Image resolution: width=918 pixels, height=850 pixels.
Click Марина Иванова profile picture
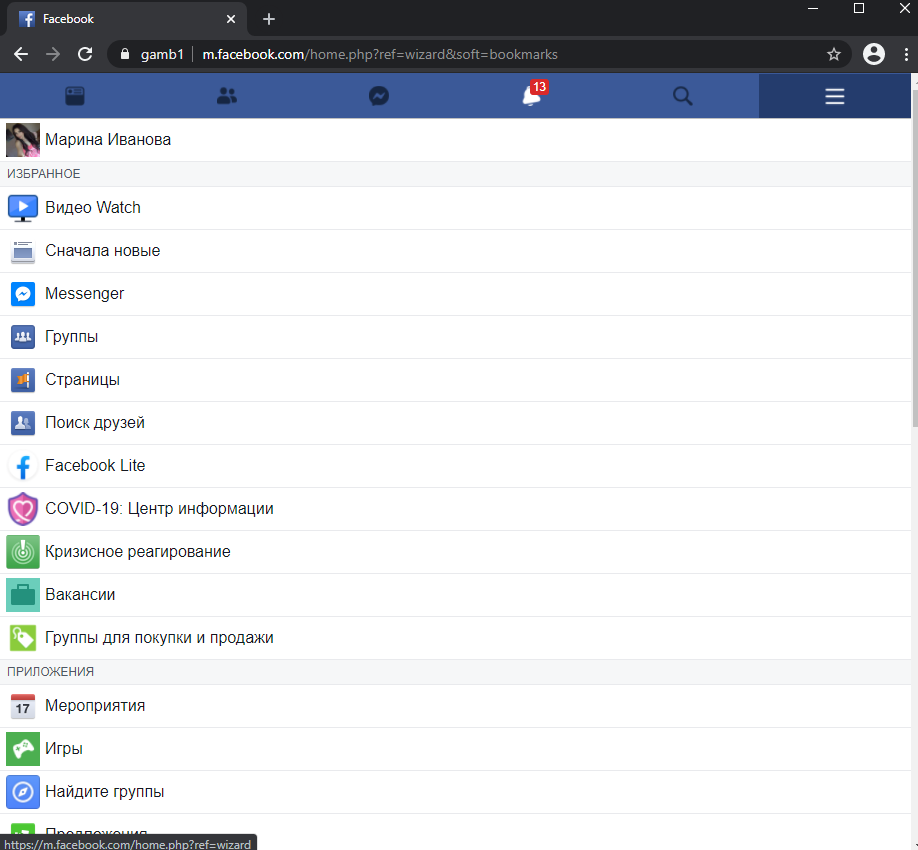point(23,140)
